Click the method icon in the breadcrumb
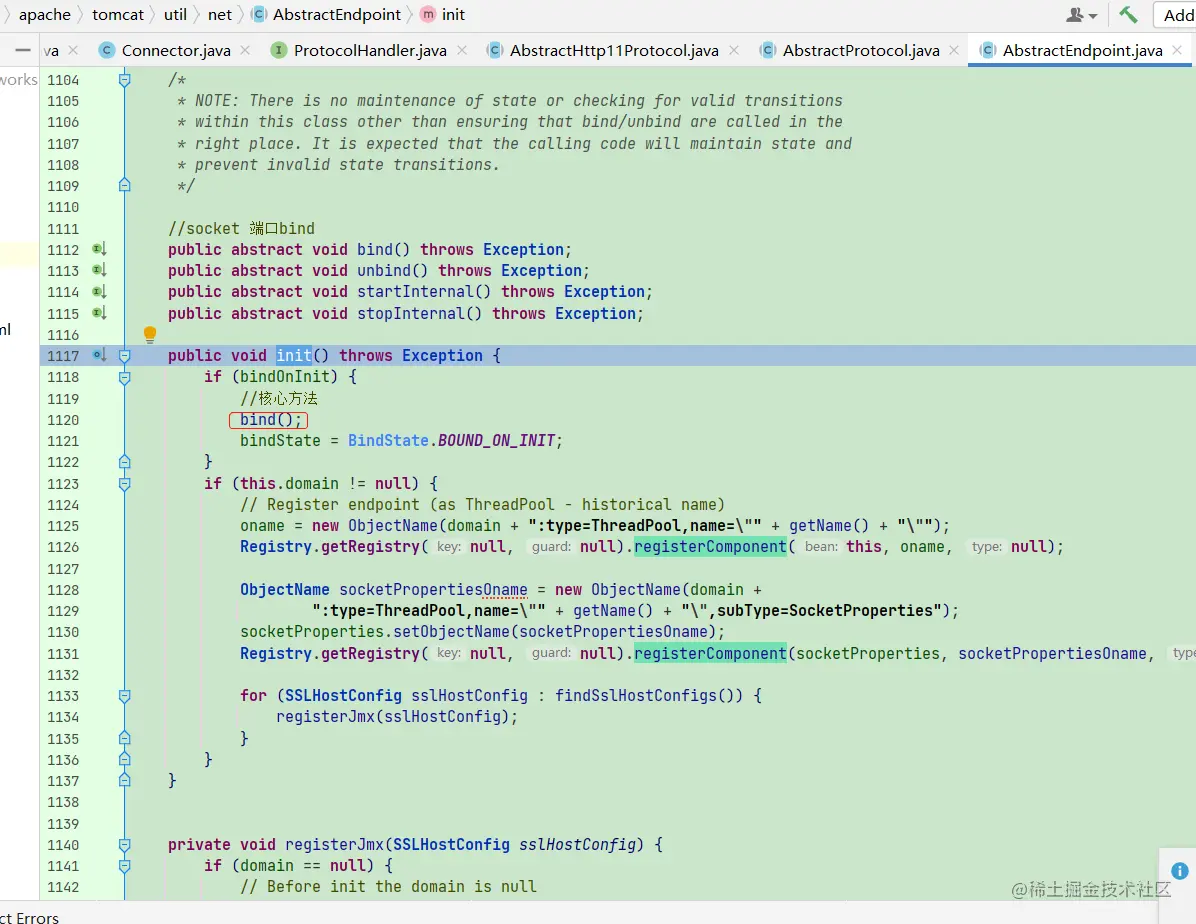The image size is (1196, 924). pos(428,14)
